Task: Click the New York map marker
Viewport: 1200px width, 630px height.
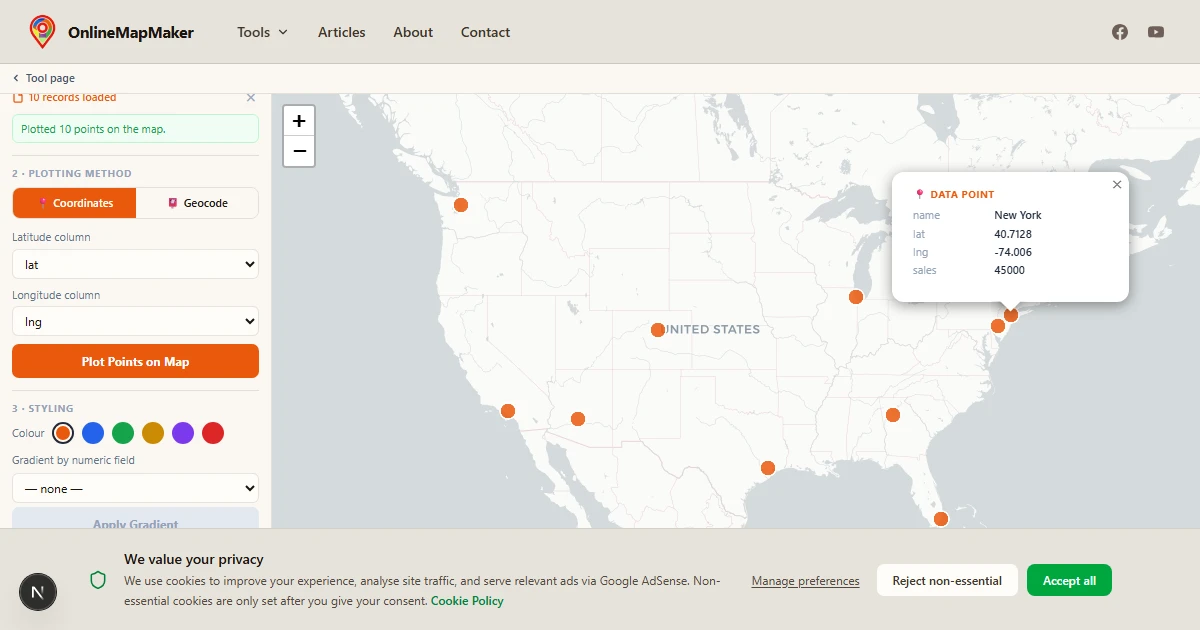Action: pyautogui.click(x=1011, y=315)
